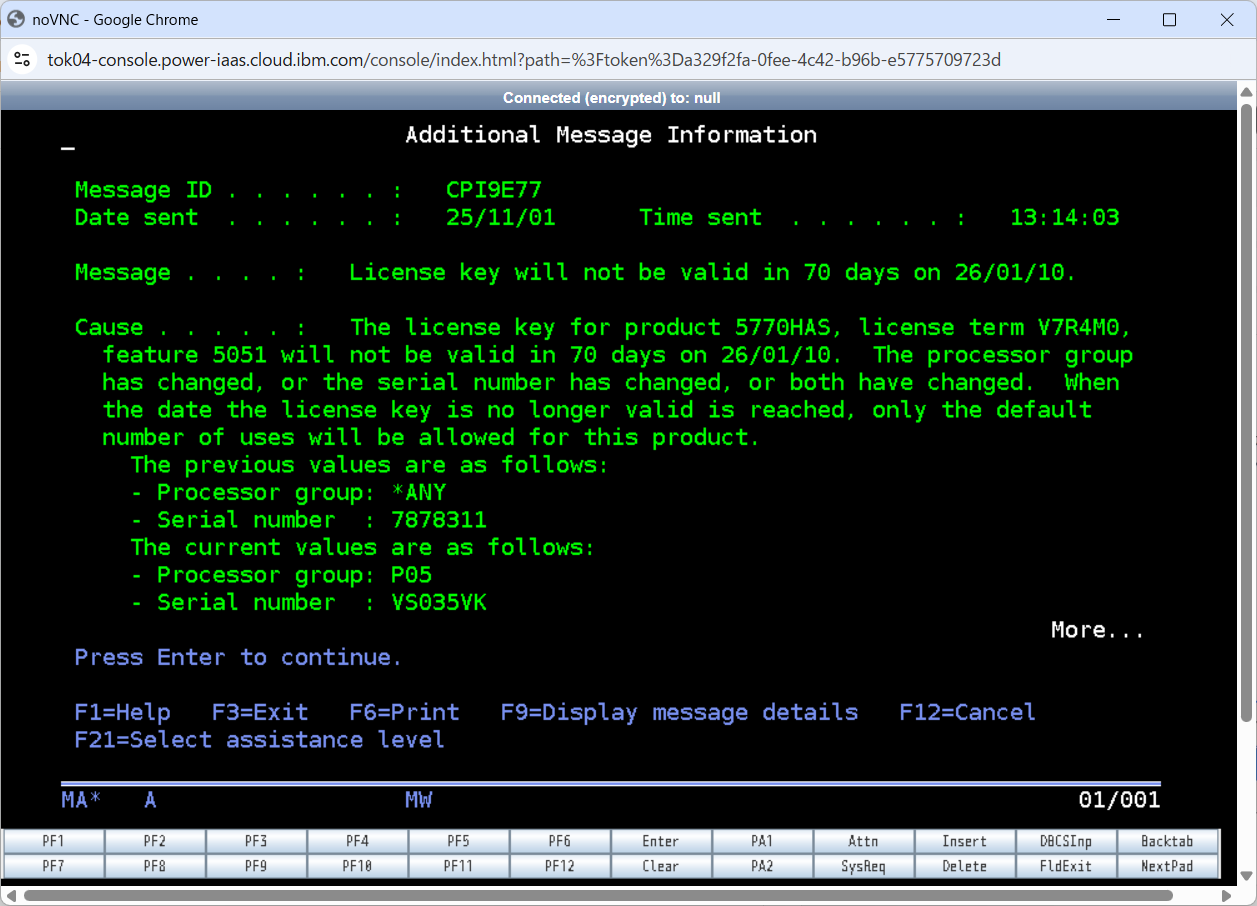The image size is (1257, 906).
Task: Click the Delete key button
Action: click(x=965, y=866)
